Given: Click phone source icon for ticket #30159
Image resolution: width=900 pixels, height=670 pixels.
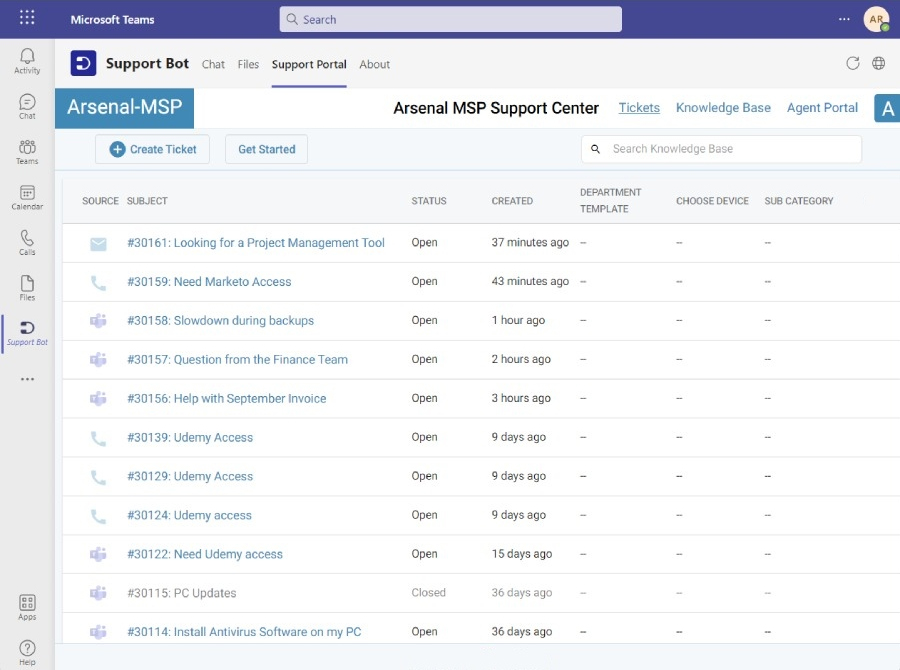Looking at the screenshot, I should (x=98, y=283).
